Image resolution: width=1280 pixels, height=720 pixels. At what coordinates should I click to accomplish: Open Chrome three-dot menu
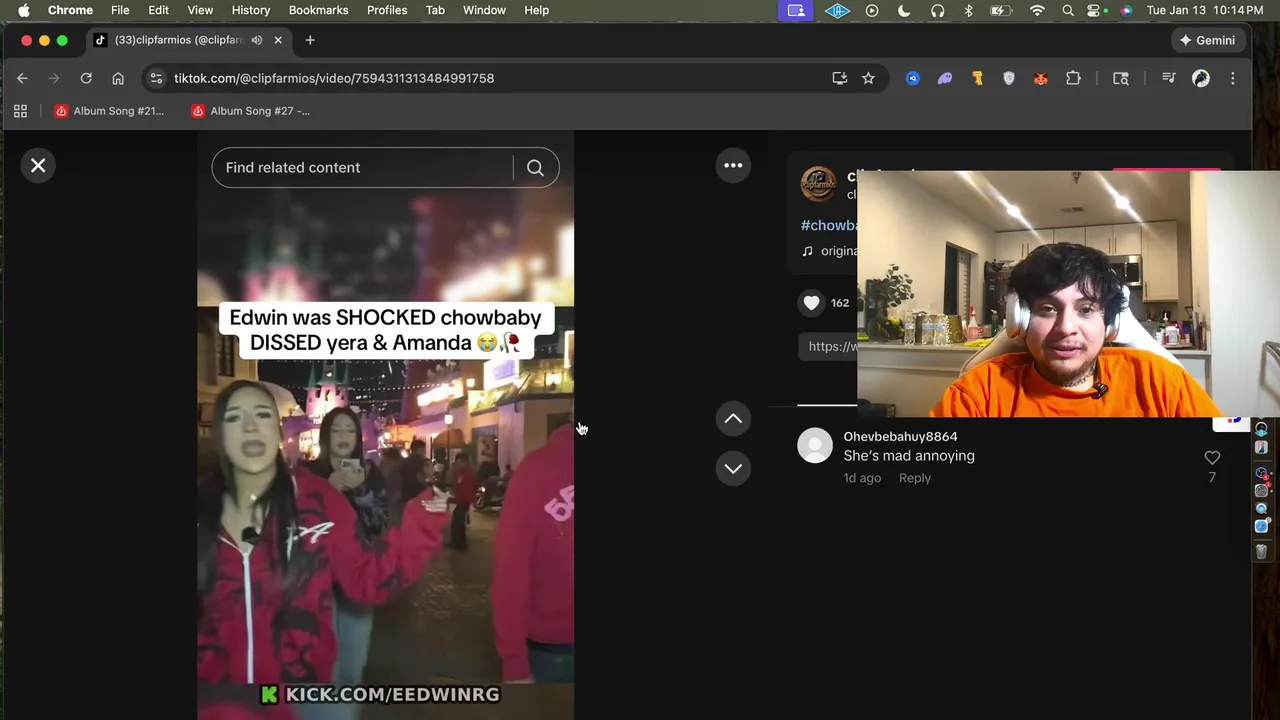click(x=1233, y=78)
